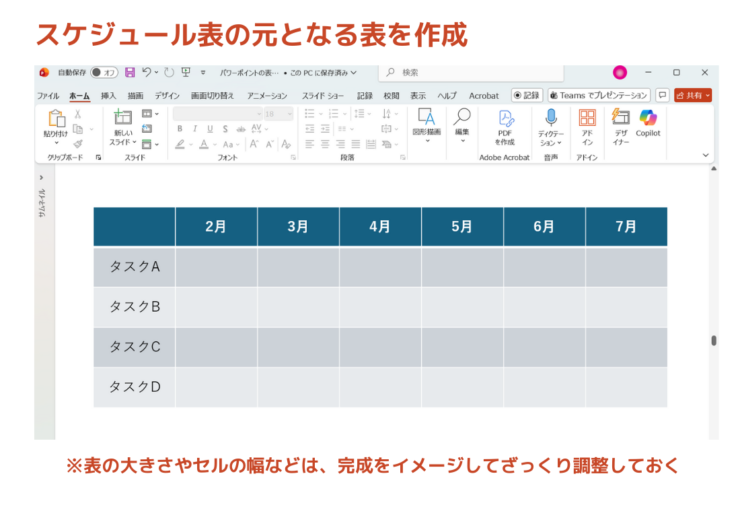Image resolution: width=740 pixels, height=505 pixels.
Task: Click the font color A button
Action: pyautogui.click(x=204, y=144)
